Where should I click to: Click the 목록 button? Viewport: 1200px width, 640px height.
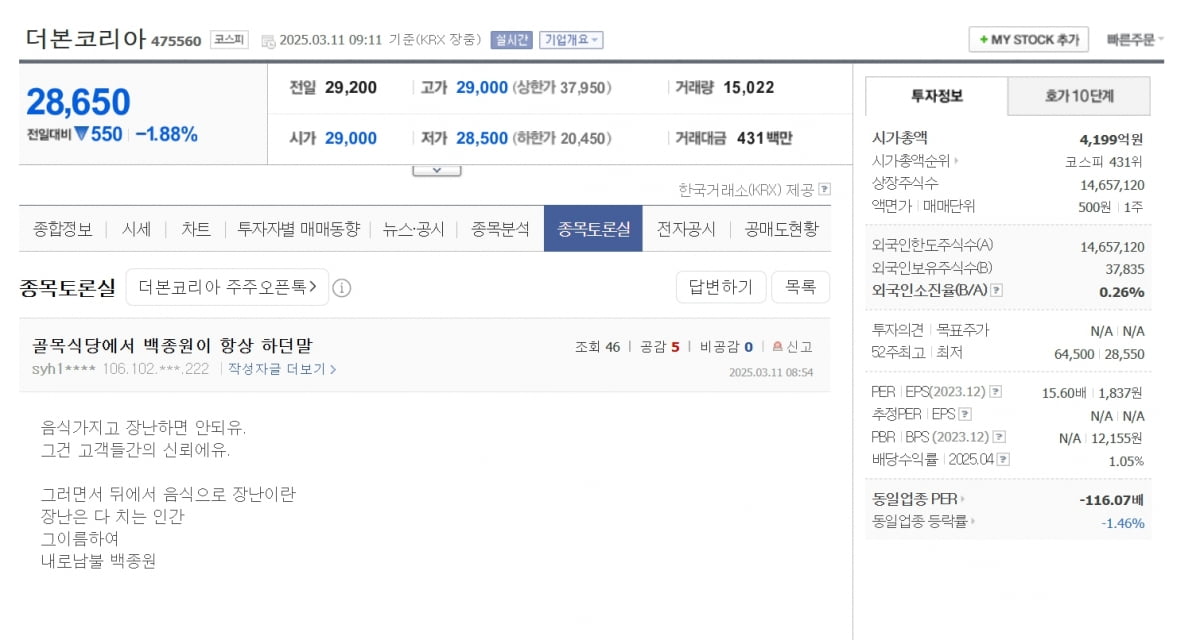tap(800, 287)
